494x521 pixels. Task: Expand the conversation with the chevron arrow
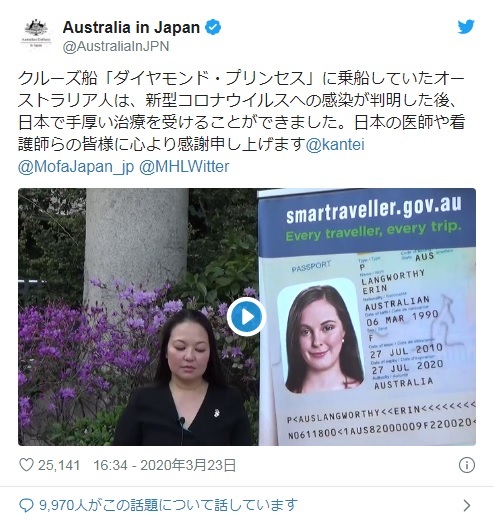(x=467, y=506)
